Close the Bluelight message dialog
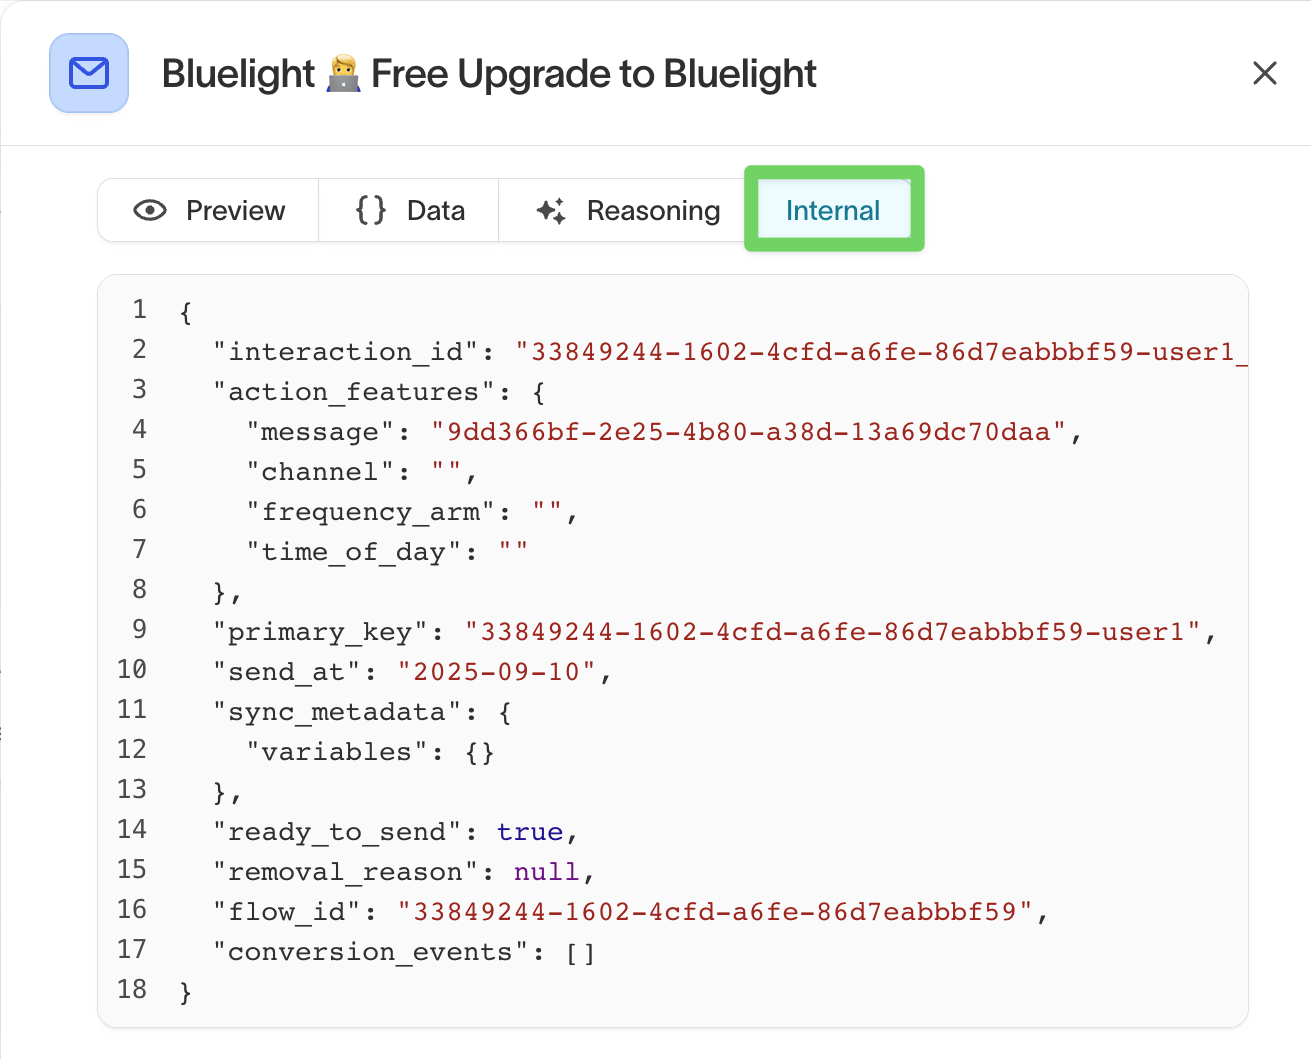The image size is (1311, 1059). coord(1264,73)
